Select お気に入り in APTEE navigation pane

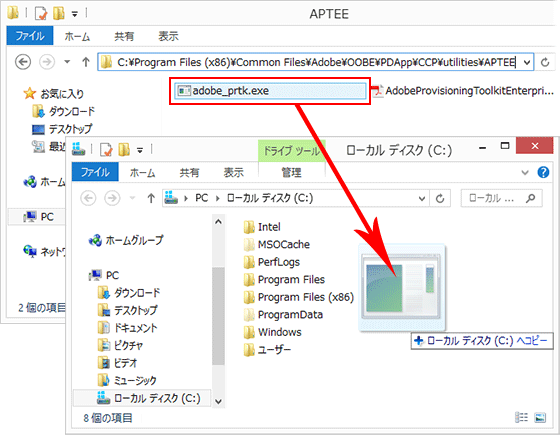click(x=54, y=94)
